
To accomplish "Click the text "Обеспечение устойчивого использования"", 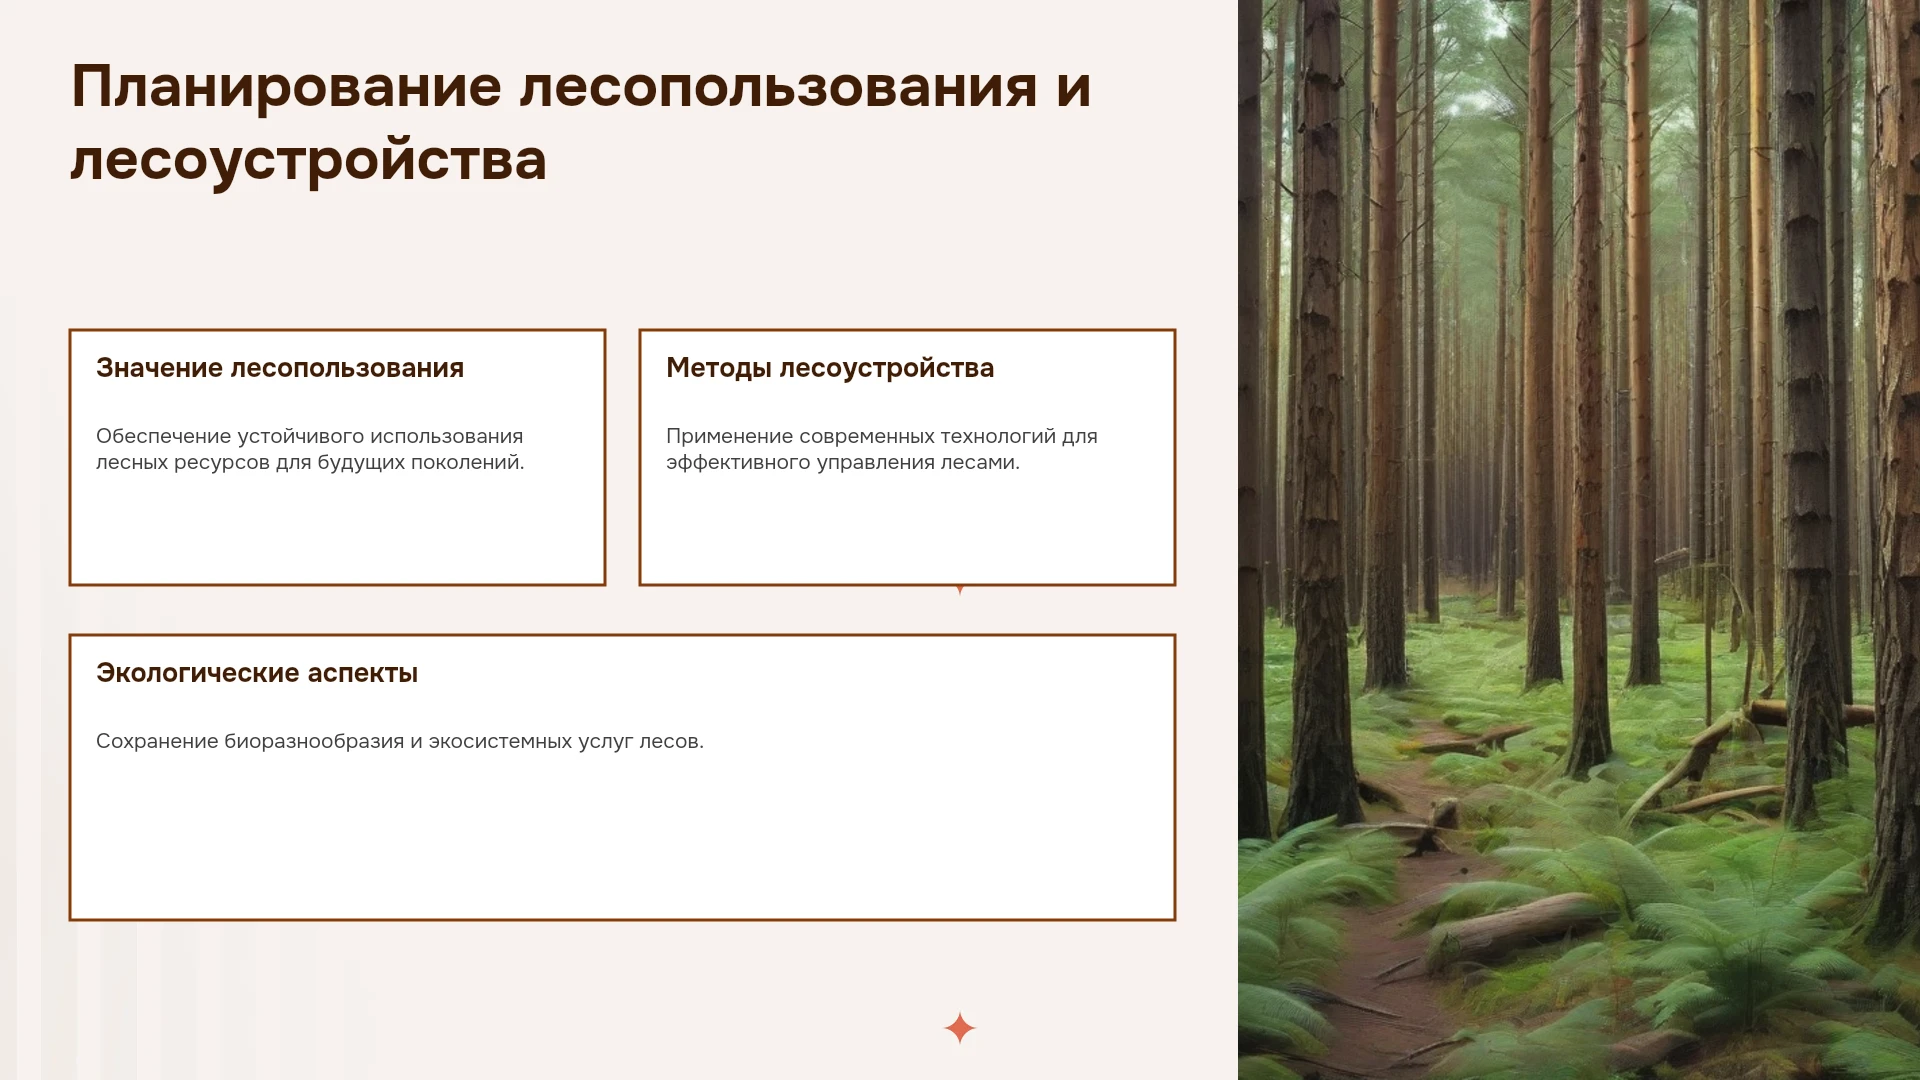I will tap(310, 436).
